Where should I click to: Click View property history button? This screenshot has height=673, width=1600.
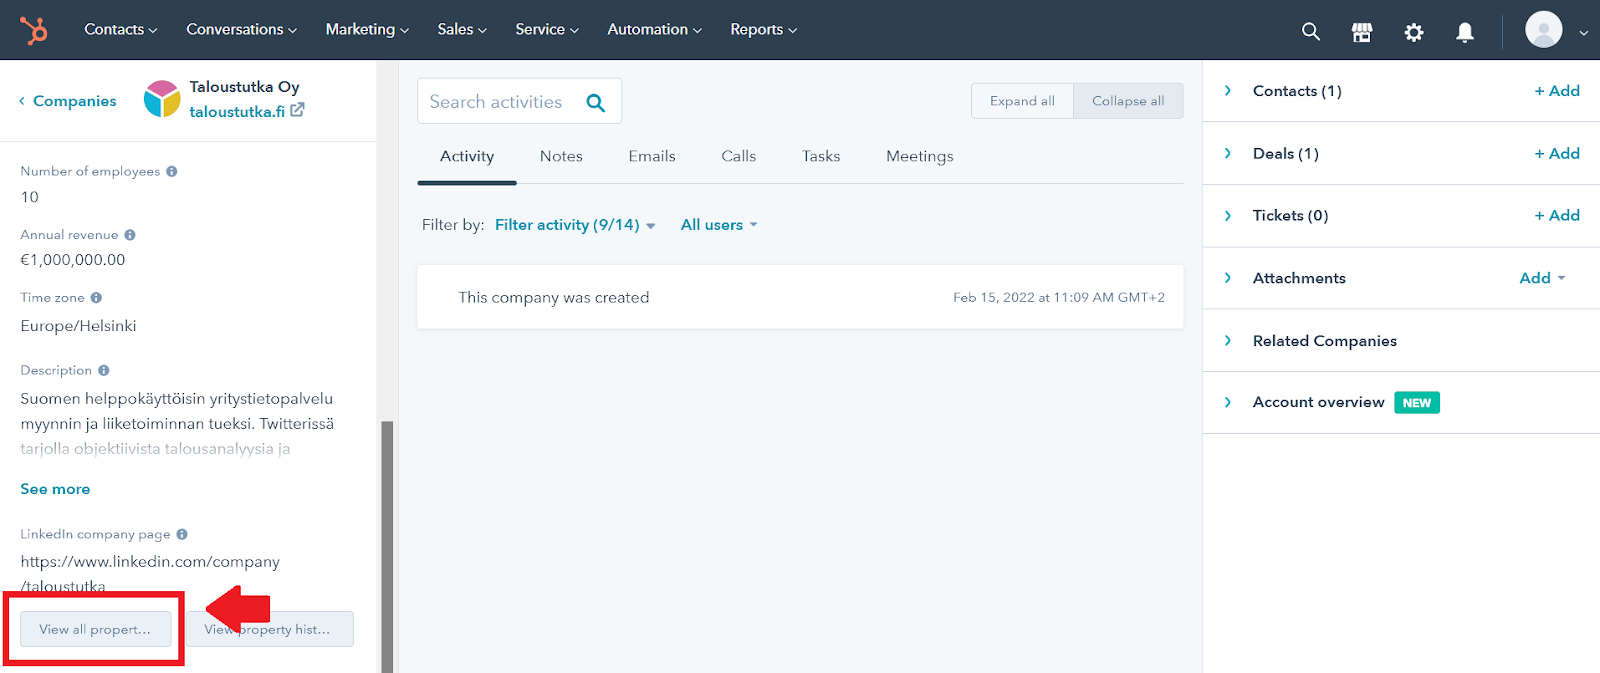coord(270,629)
